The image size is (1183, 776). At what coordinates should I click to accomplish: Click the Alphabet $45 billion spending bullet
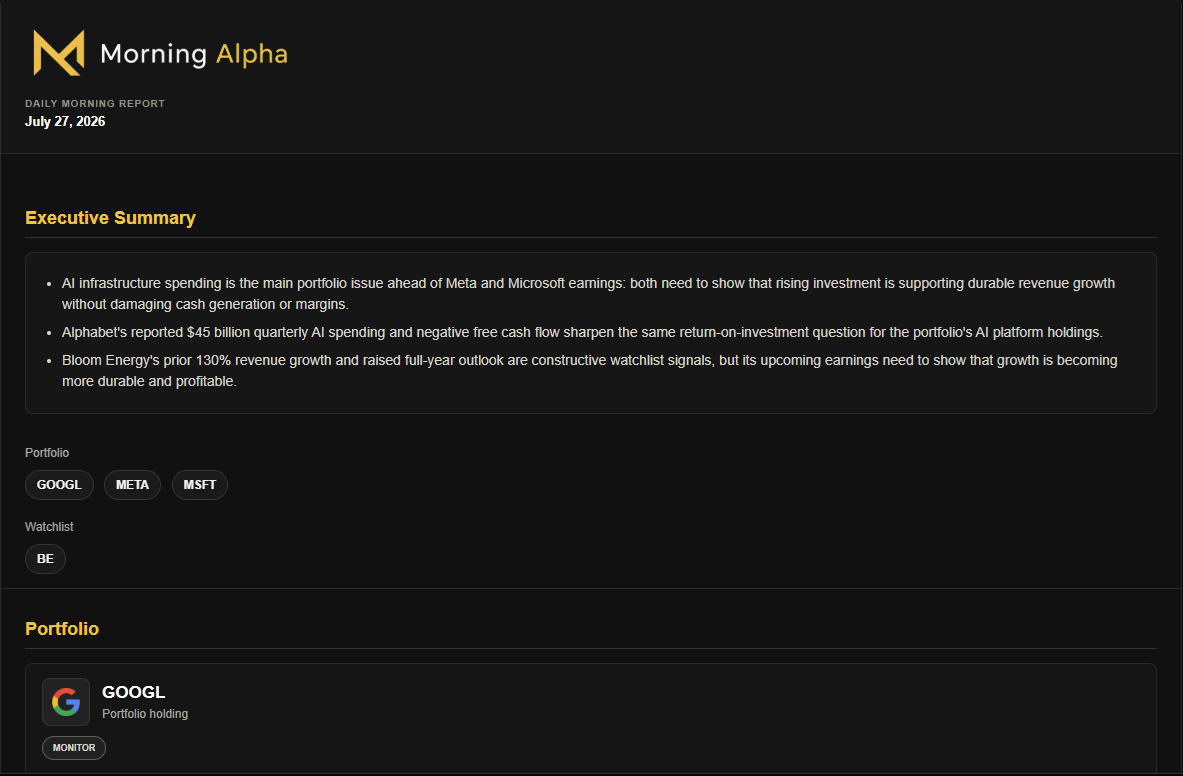[582, 332]
